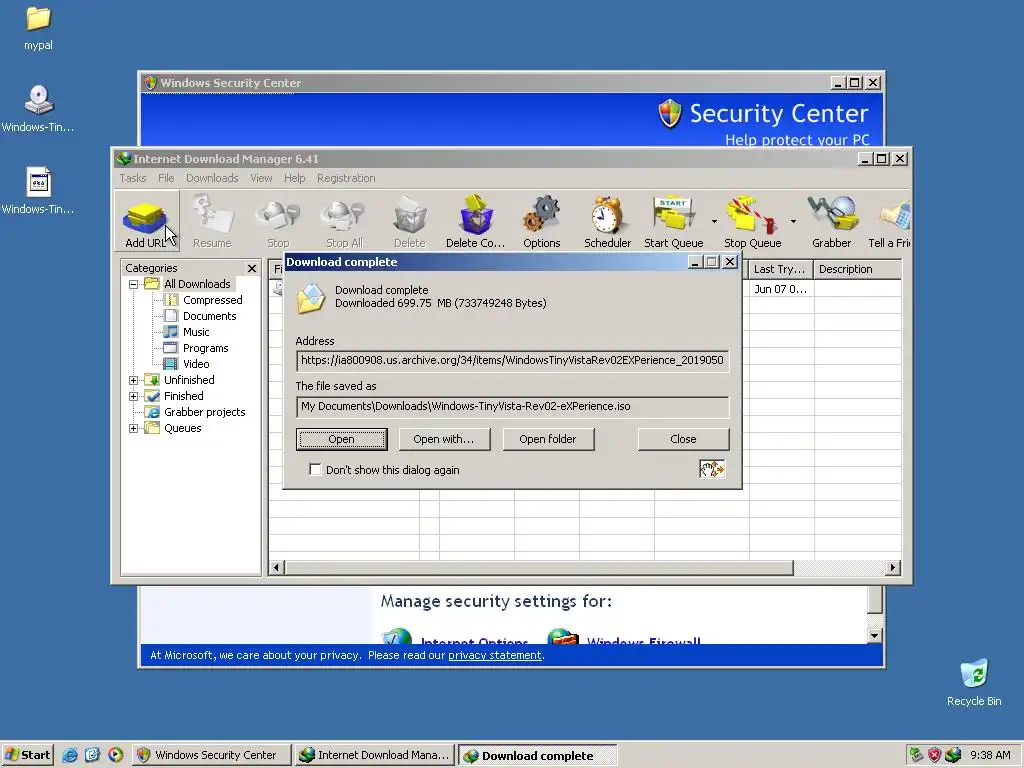Click the Delete Completed toolbar icon
Viewport: 1024px width, 768px height.
[x=475, y=221]
